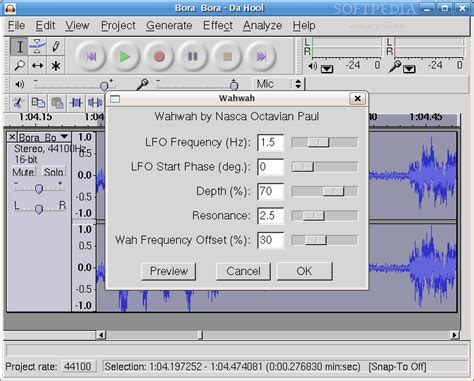Click the LFO Start Phase input field
This screenshot has width=474, height=381.
[x=271, y=167]
